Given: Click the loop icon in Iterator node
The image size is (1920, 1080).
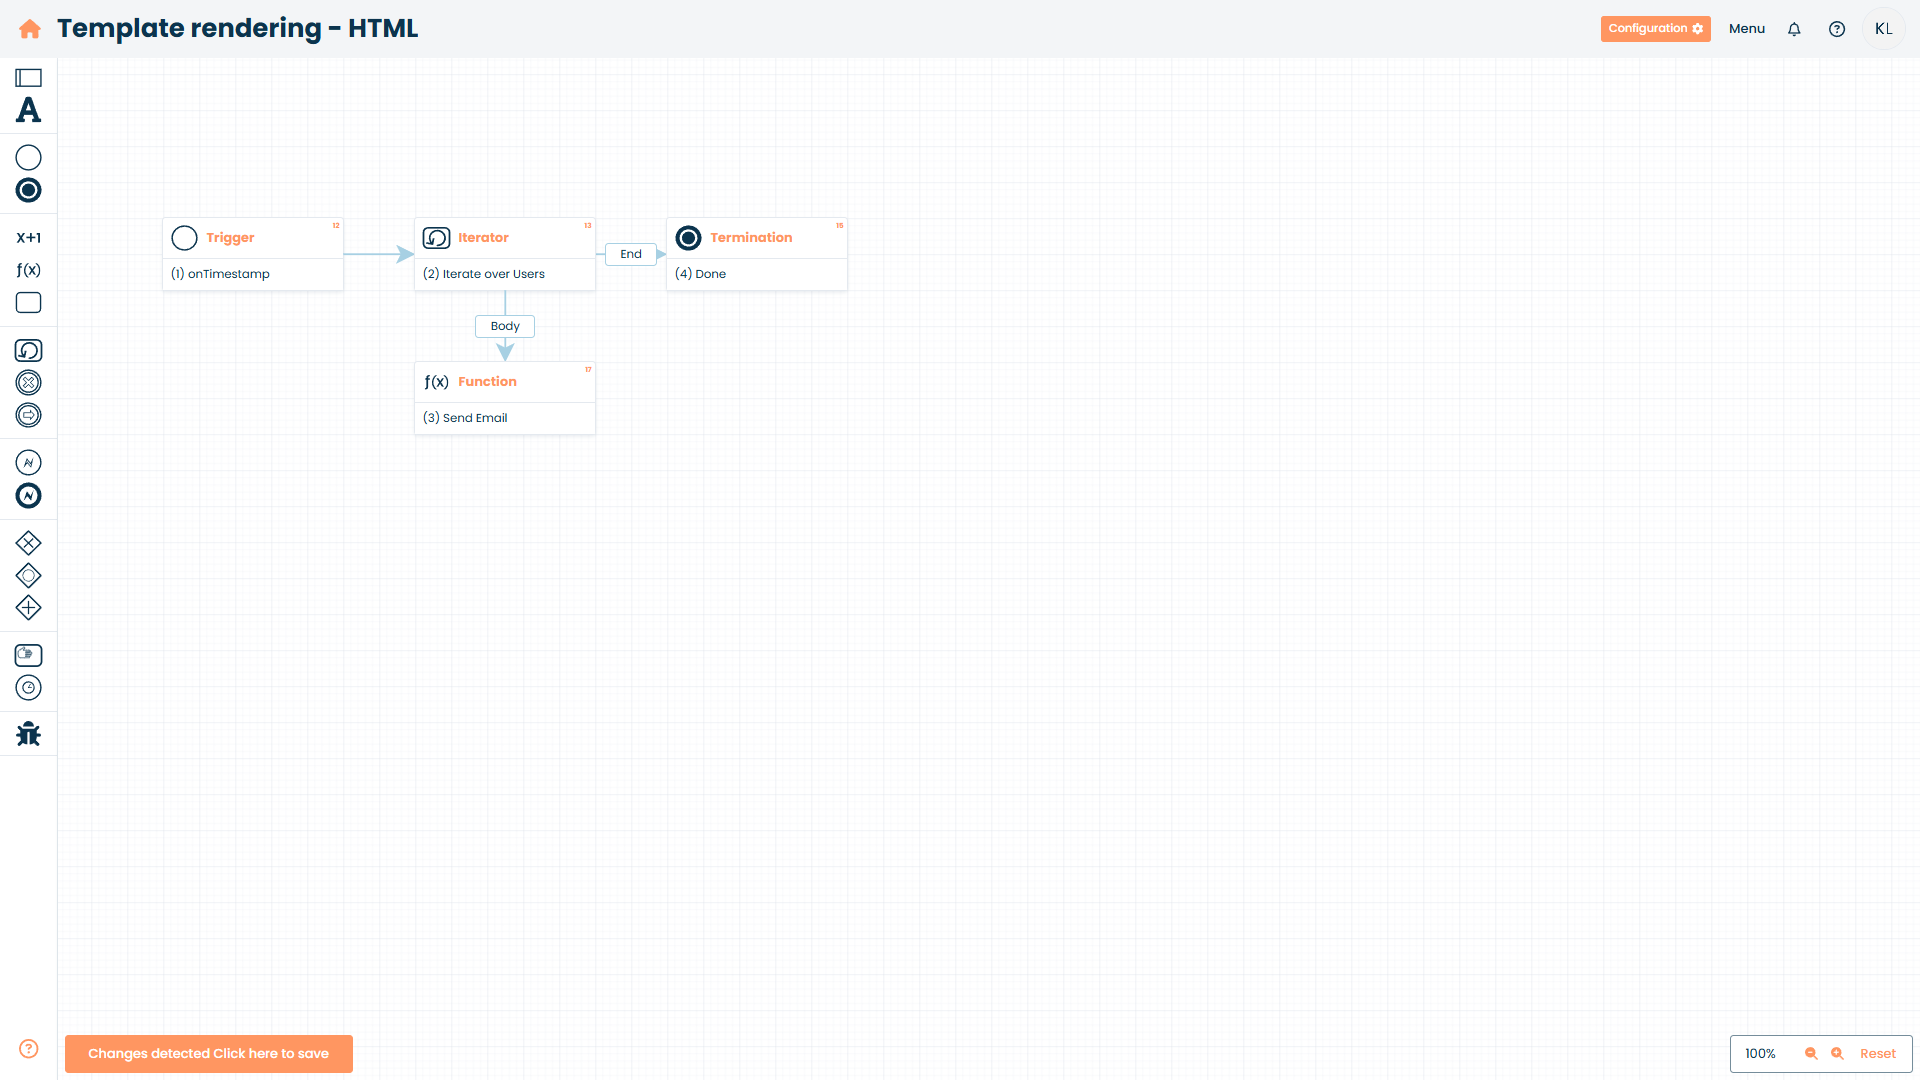Looking at the screenshot, I should pos(436,238).
